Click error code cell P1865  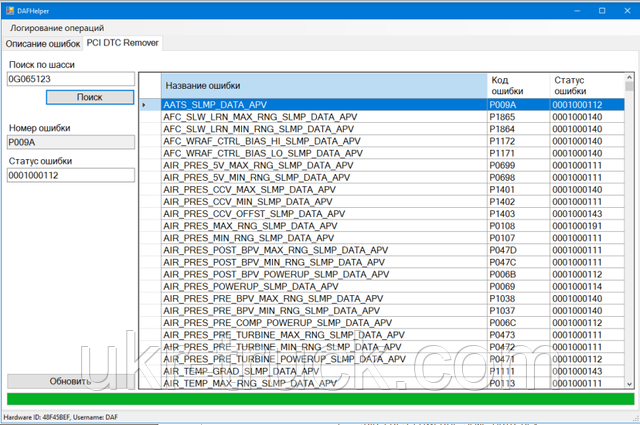point(518,117)
